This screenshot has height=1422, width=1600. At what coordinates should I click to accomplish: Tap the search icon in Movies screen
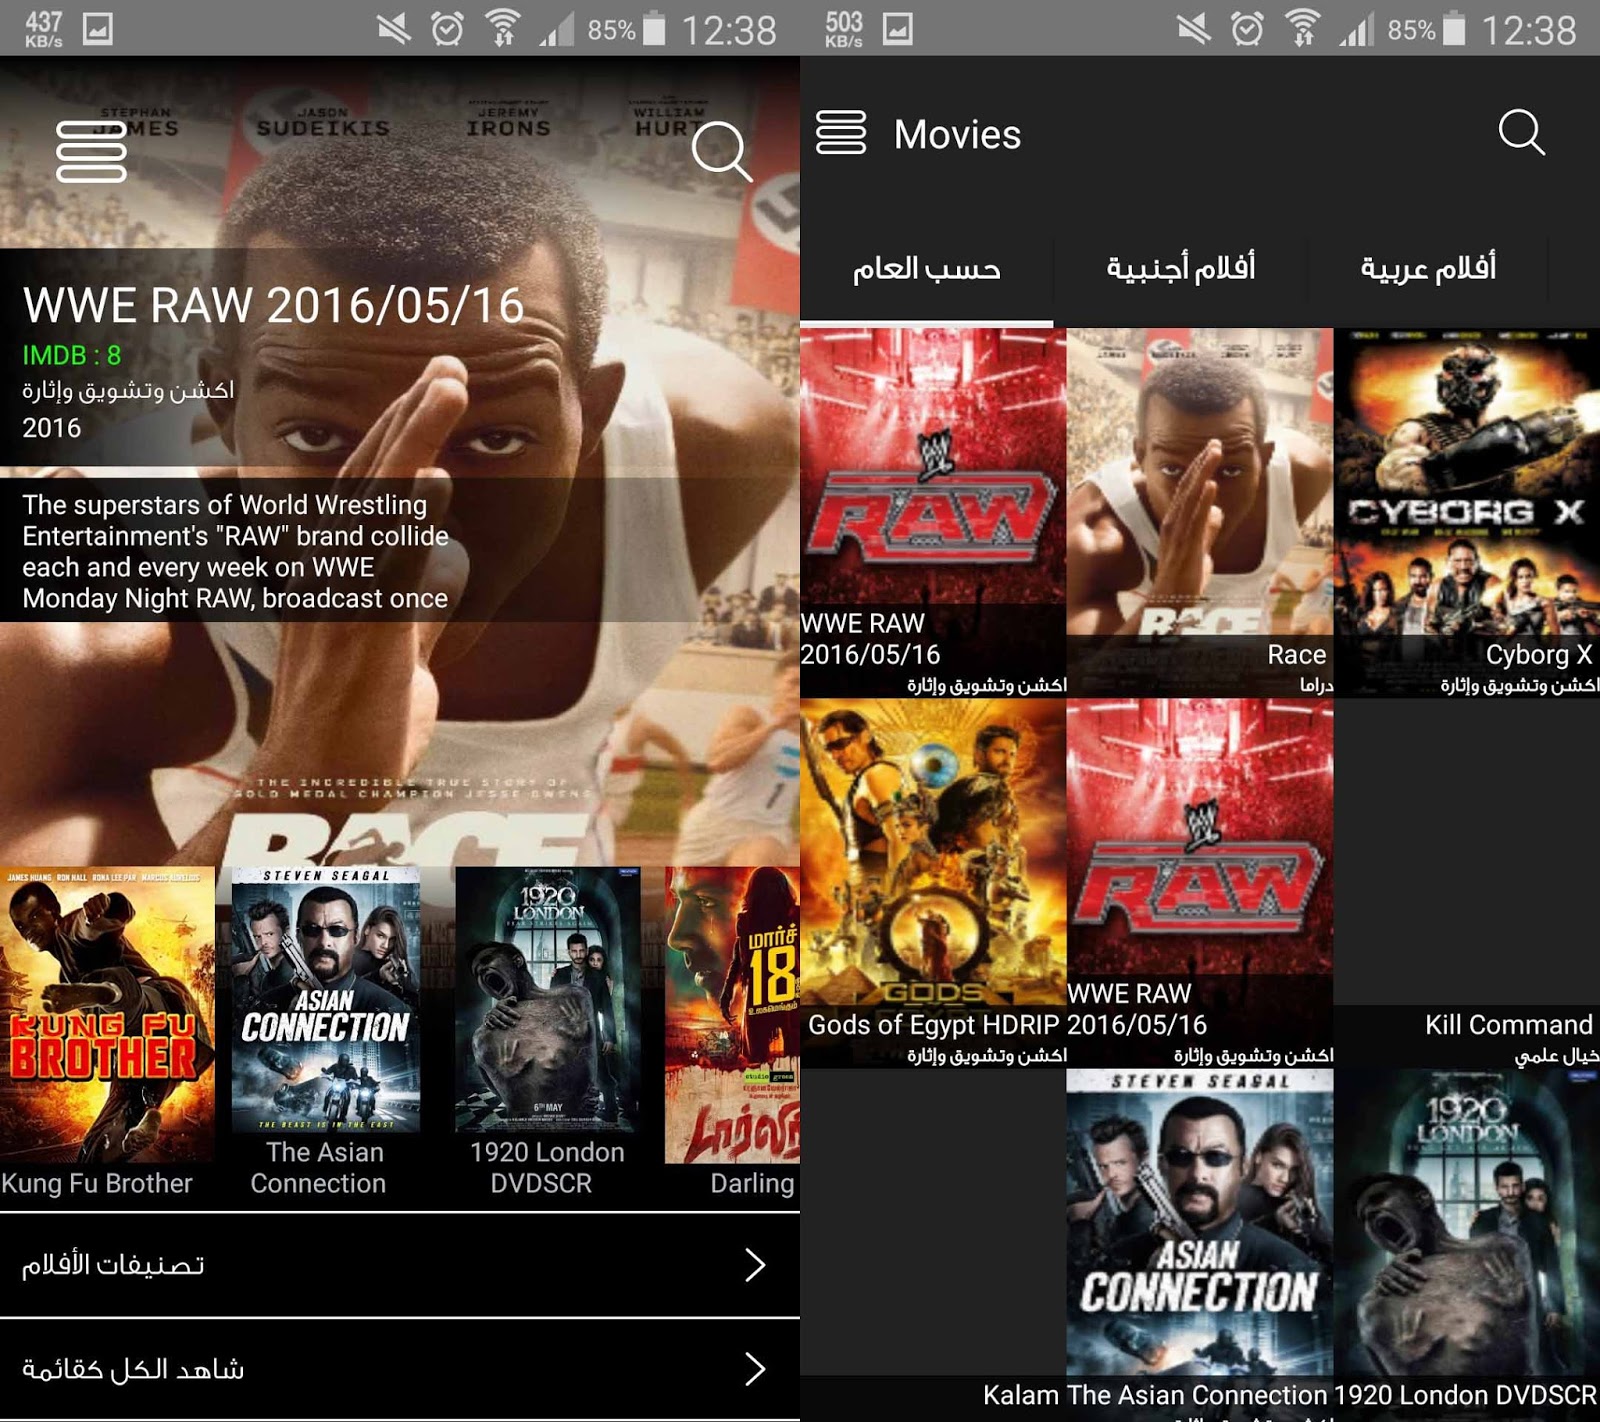pyautogui.click(x=1521, y=132)
